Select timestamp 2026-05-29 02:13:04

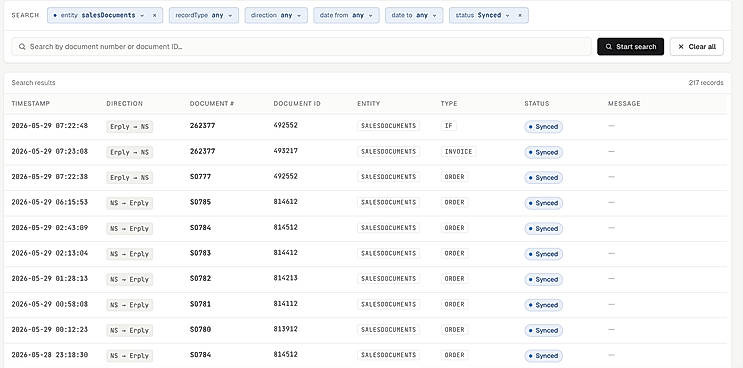click(x=50, y=252)
